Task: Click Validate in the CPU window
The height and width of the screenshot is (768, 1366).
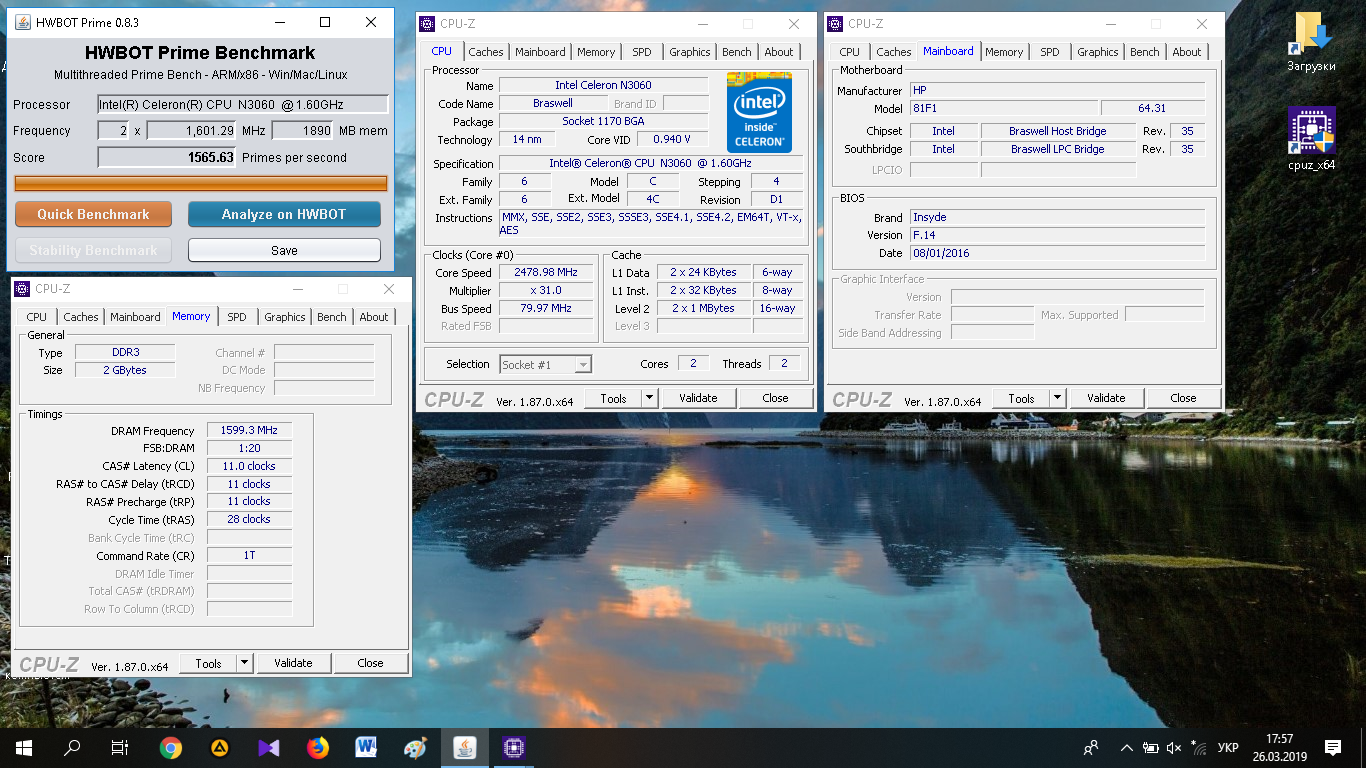Action: tap(698, 398)
